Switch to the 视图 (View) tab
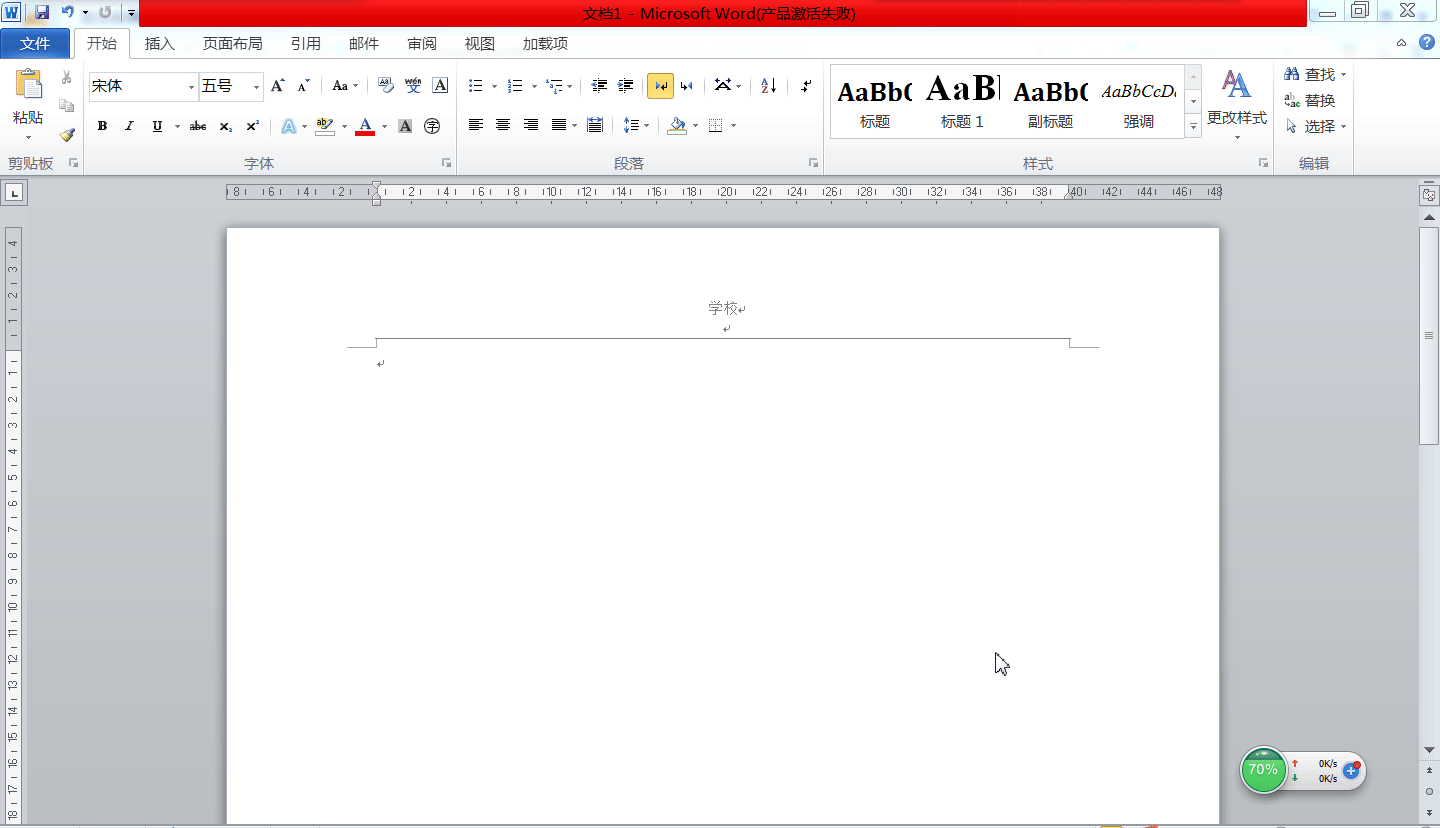Image resolution: width=1440 pixels, height=828 pixels. (x=480, y=43)
